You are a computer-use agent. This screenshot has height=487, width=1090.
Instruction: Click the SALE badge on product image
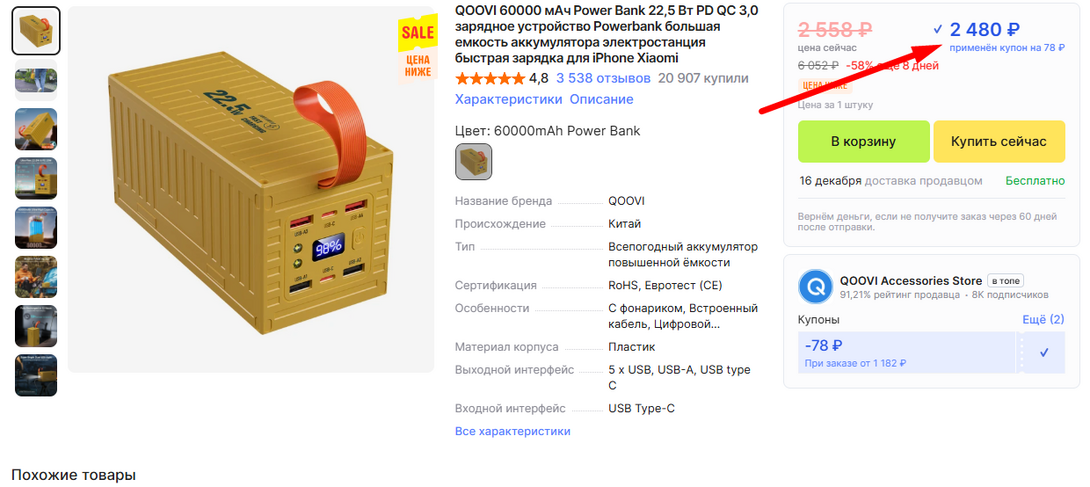[x=418, y=49]
